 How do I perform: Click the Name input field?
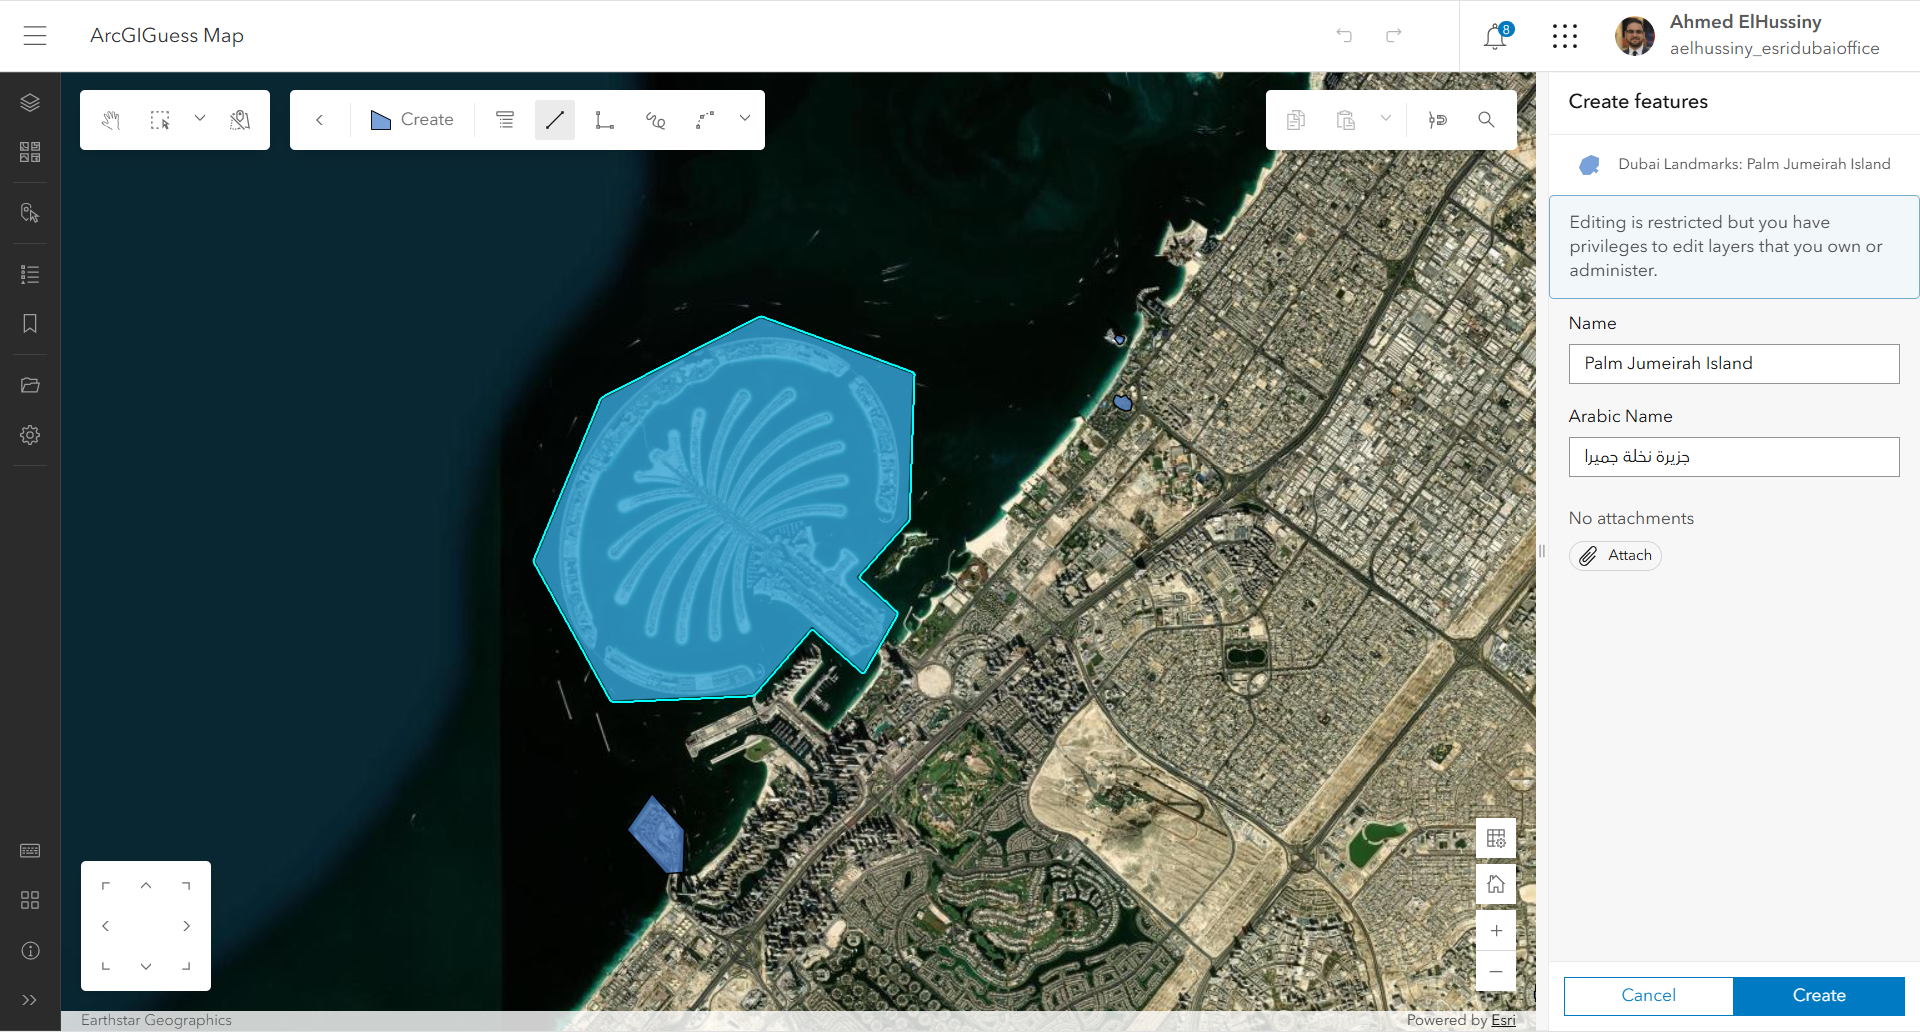[1734, 364]
